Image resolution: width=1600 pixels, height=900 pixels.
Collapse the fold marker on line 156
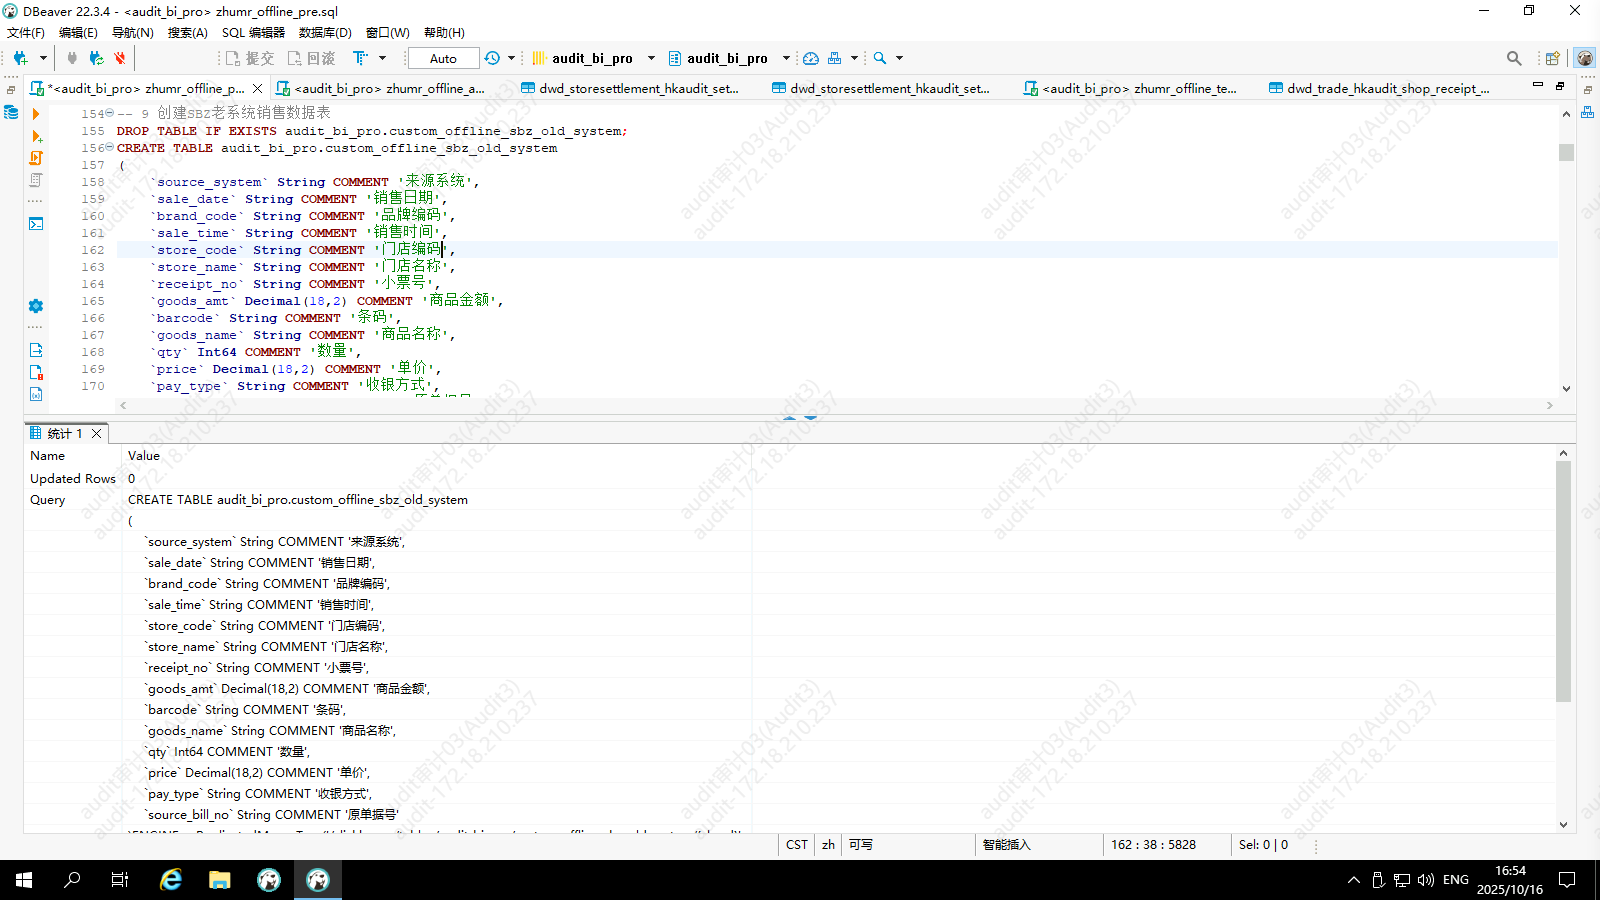click(x=110, y=148)
